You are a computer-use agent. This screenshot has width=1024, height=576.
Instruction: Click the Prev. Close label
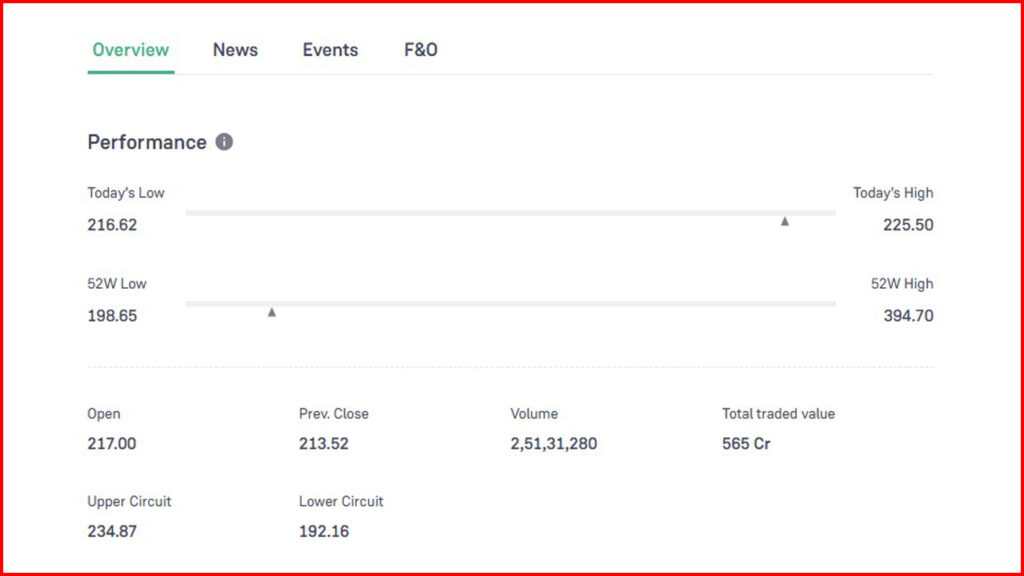[x=334, y=413]
